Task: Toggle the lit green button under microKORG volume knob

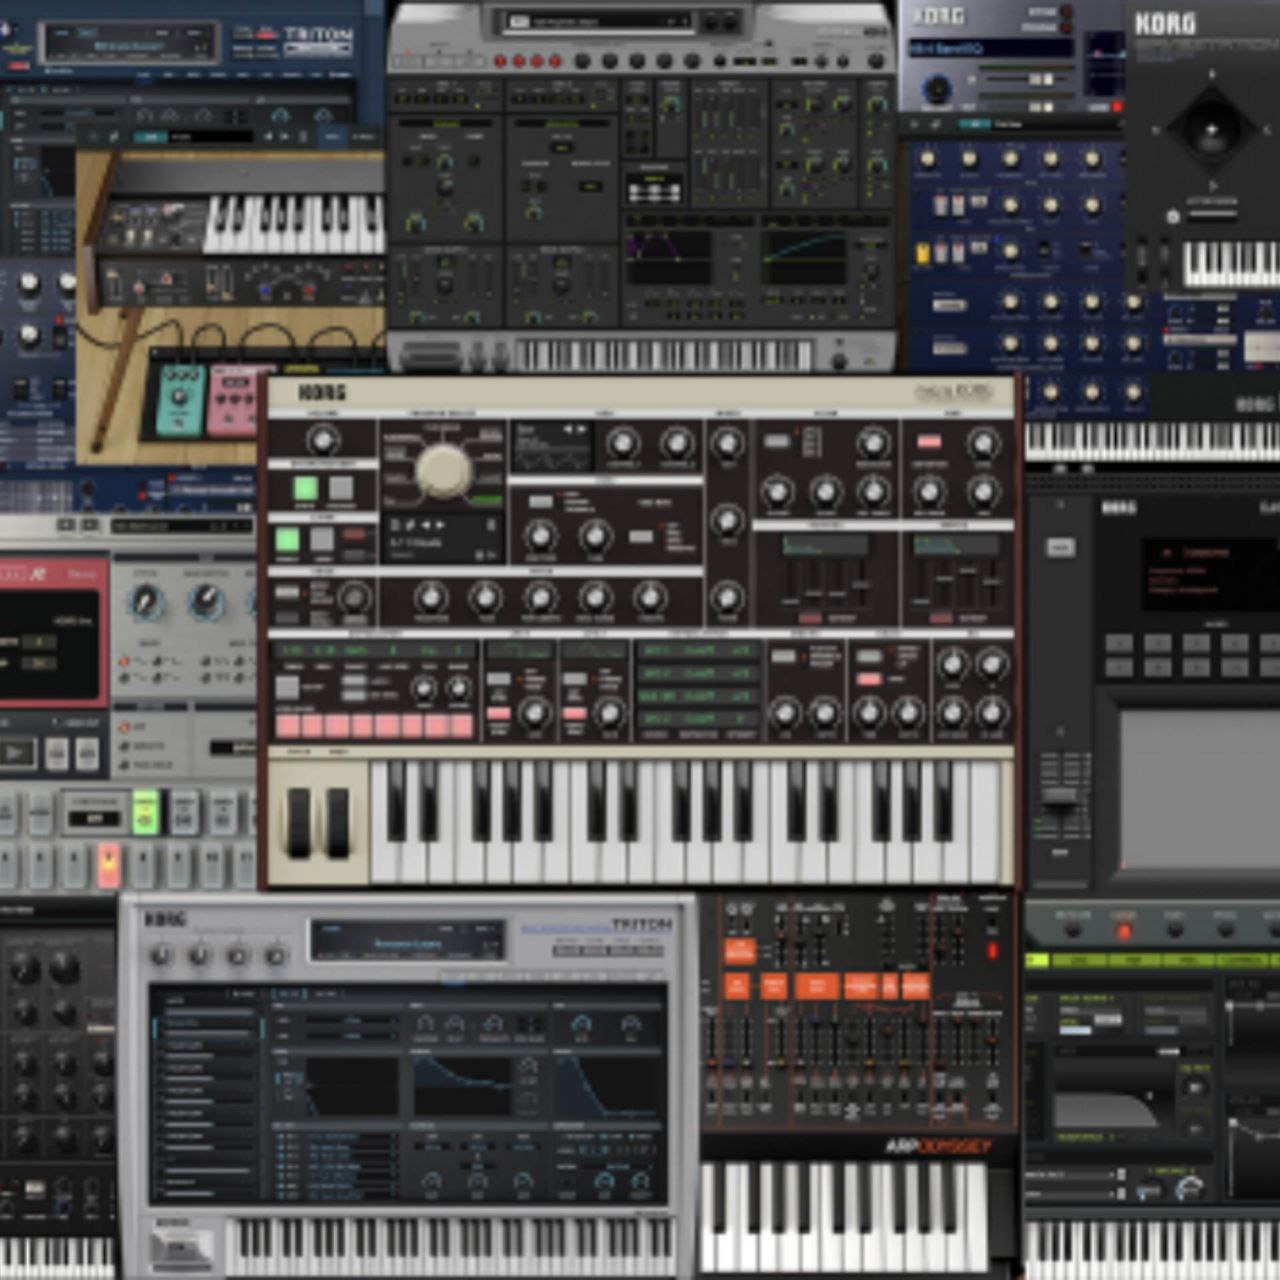Action: coord(305,488)
